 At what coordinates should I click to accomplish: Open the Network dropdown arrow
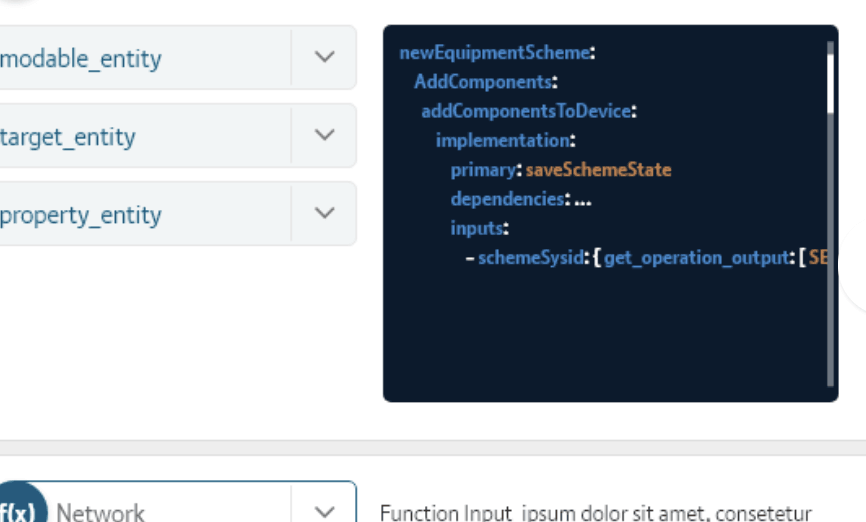324,511
